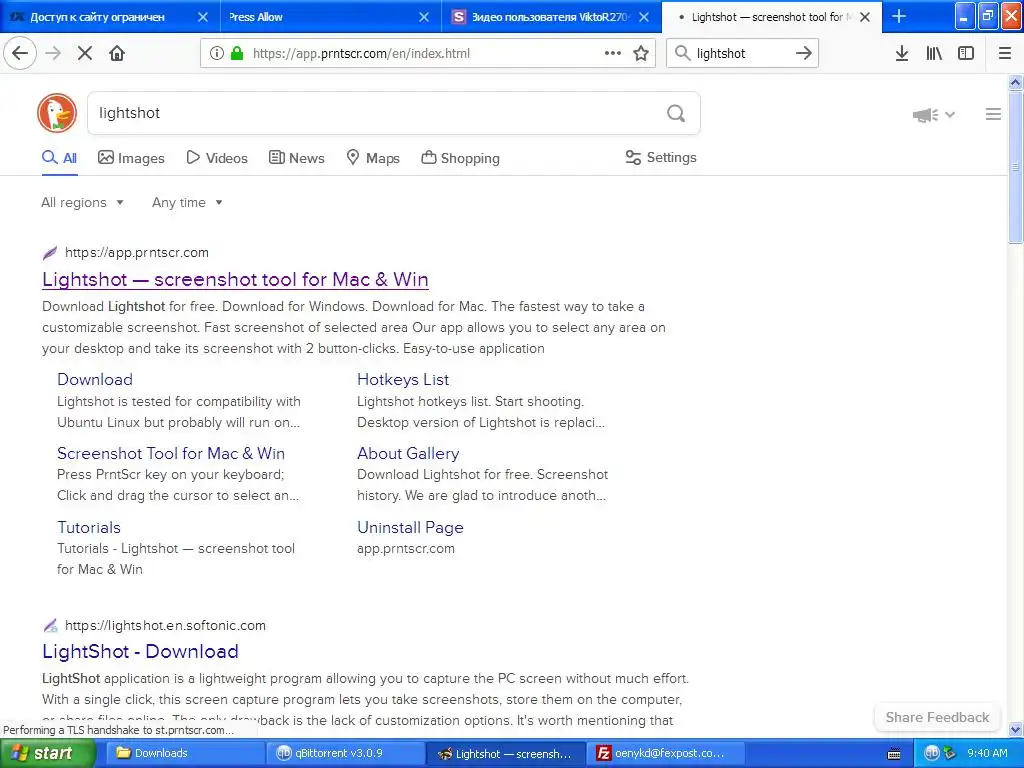Click the forward navigation arrow
The image size is (1024, 768).
coord(53,53)
